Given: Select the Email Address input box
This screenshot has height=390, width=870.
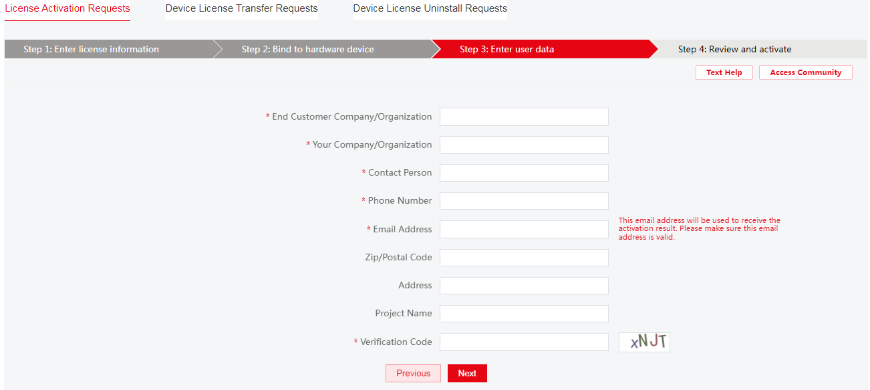Looking at the screenshot, I should pos(524,229).
